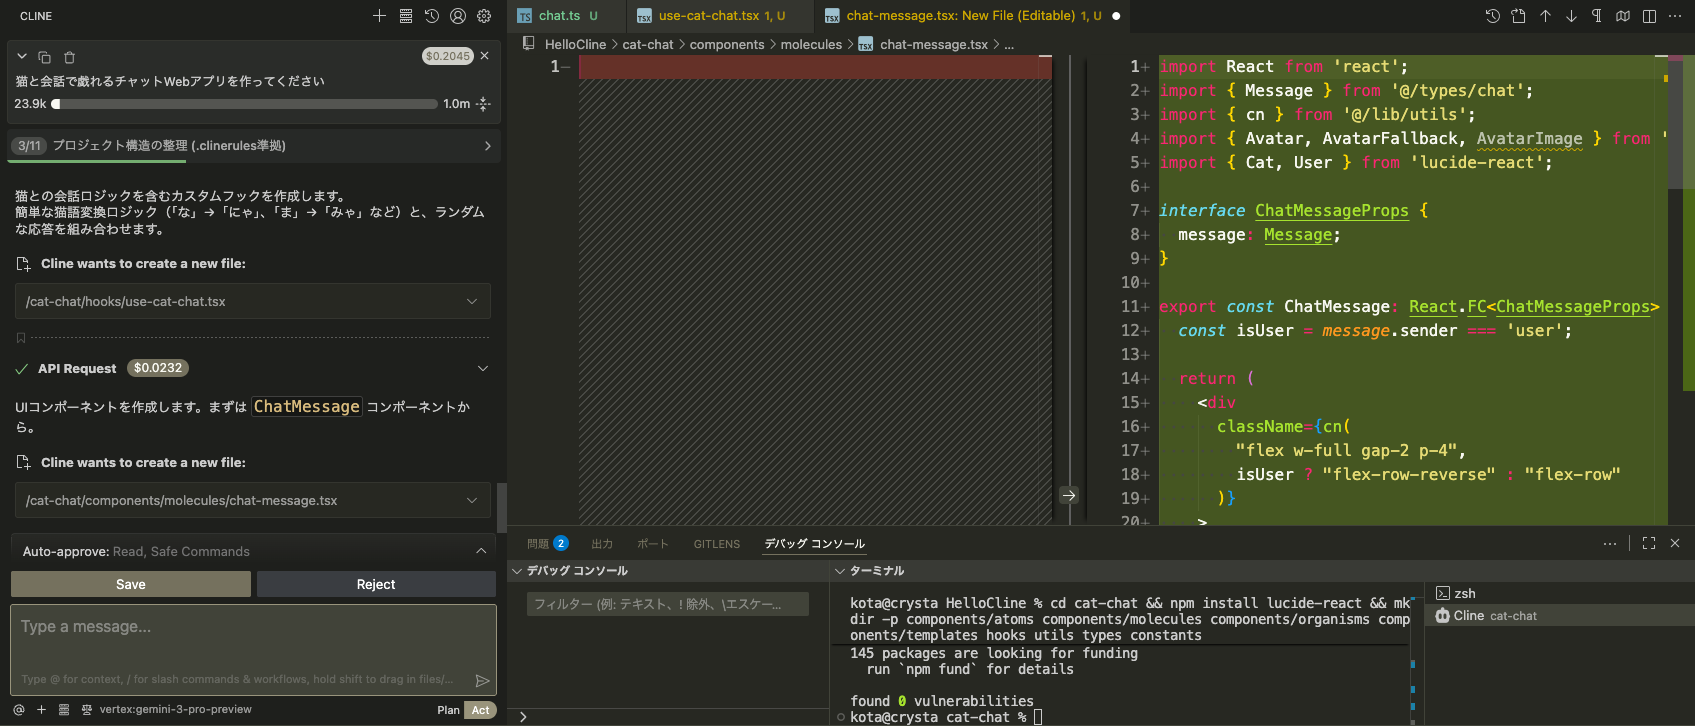
Task: Copy the task prompt text
Action: pyautogui.click(x=44, y=57)
